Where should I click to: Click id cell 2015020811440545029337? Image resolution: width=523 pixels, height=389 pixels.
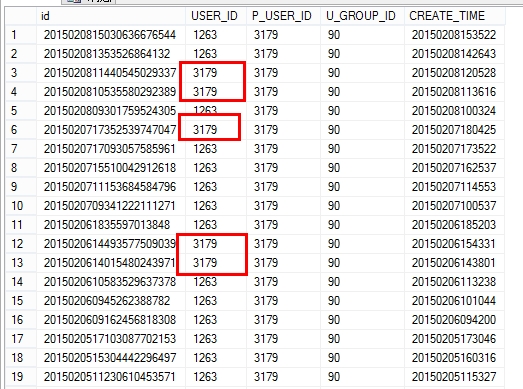click(x=110, y=73)
